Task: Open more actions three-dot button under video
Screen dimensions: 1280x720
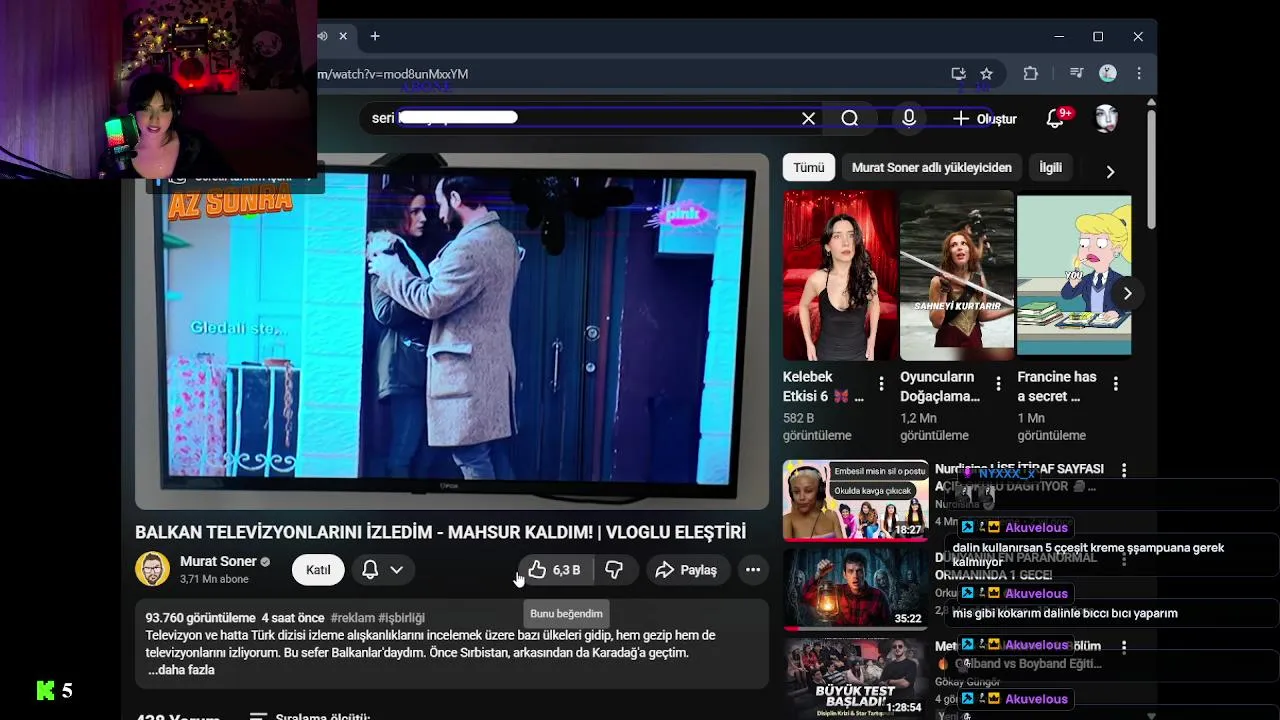Action: 753,569
